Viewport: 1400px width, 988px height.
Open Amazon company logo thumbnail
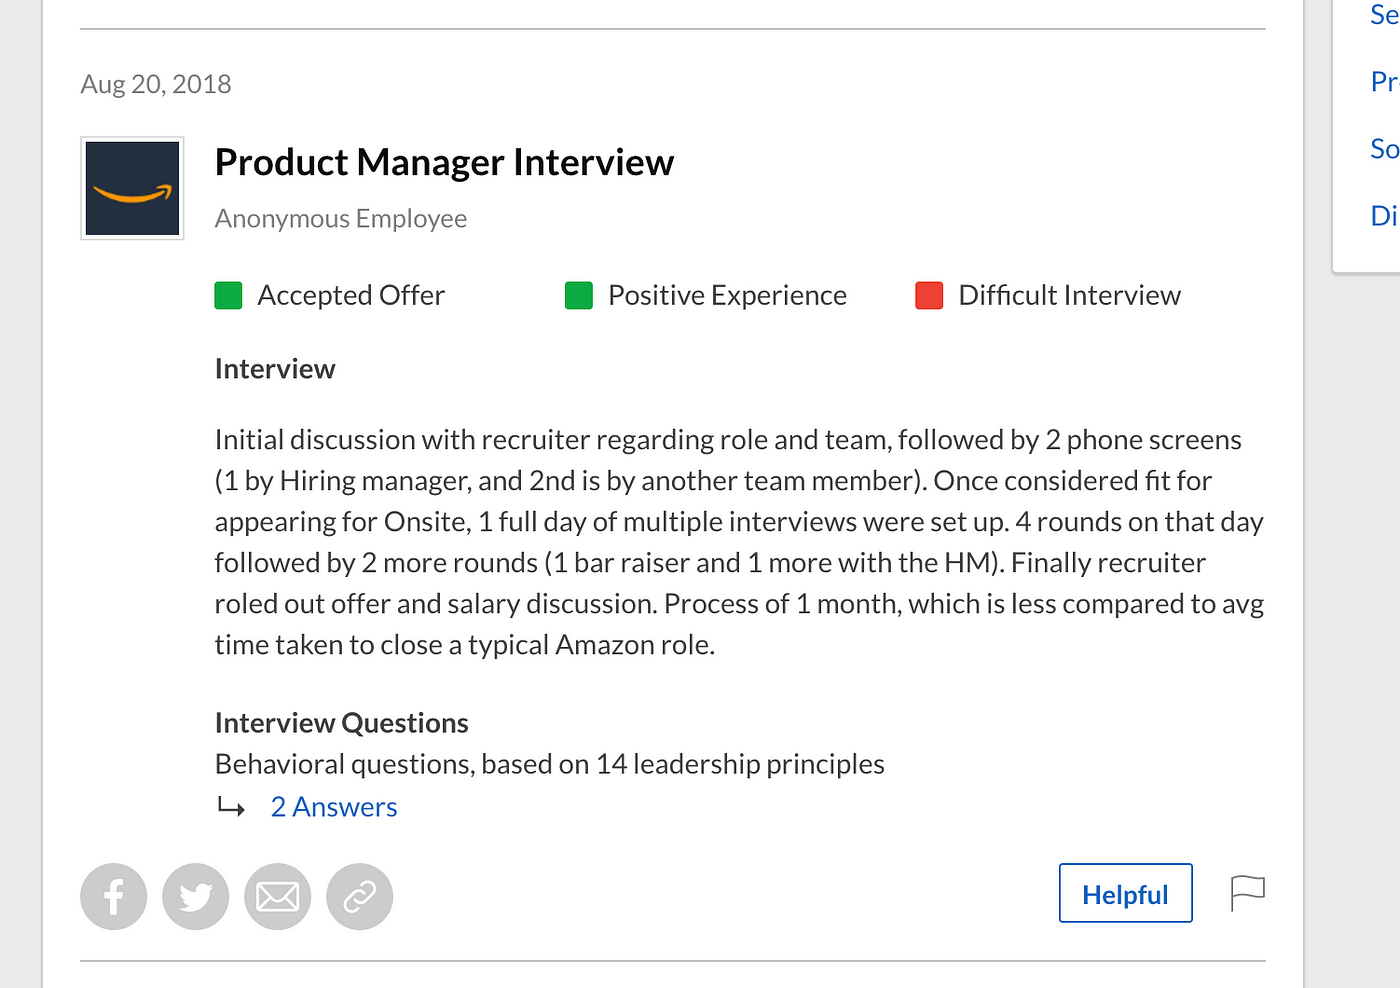tap(132, 188)
